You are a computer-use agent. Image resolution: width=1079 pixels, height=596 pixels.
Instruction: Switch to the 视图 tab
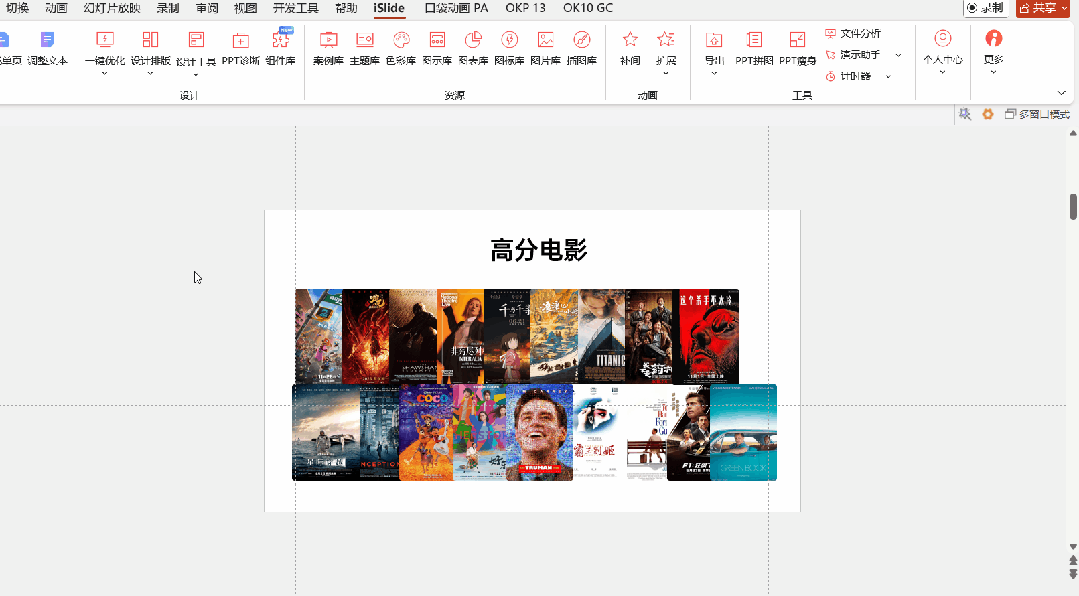point(246,8)
